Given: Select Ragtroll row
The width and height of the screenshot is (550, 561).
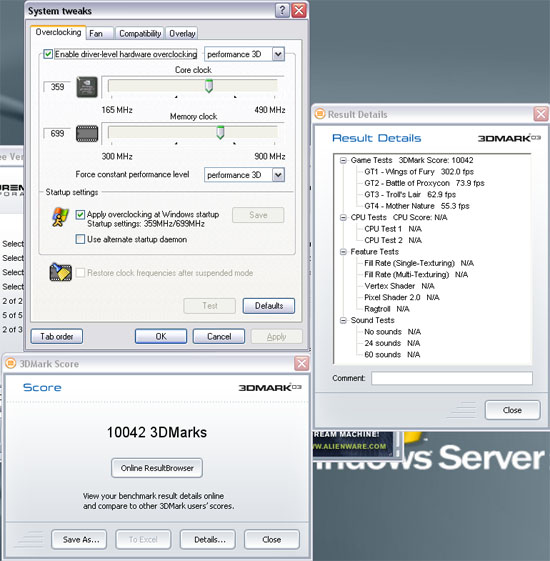Looking at the screenshot, I should (x=387, y=309).
